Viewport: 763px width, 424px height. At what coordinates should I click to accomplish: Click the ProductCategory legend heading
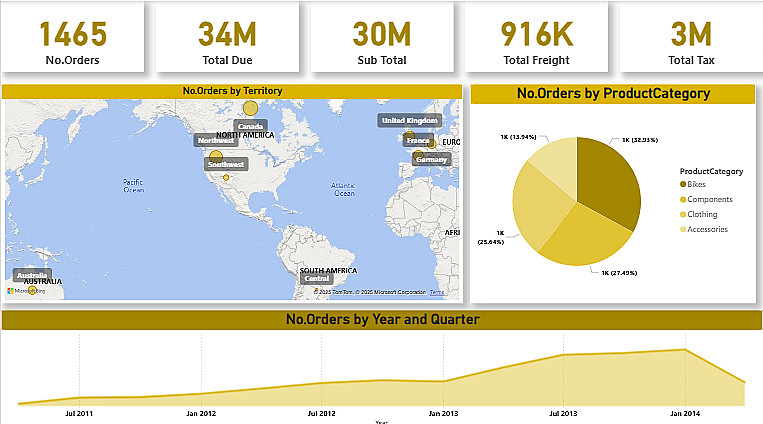tap(711, 171)
